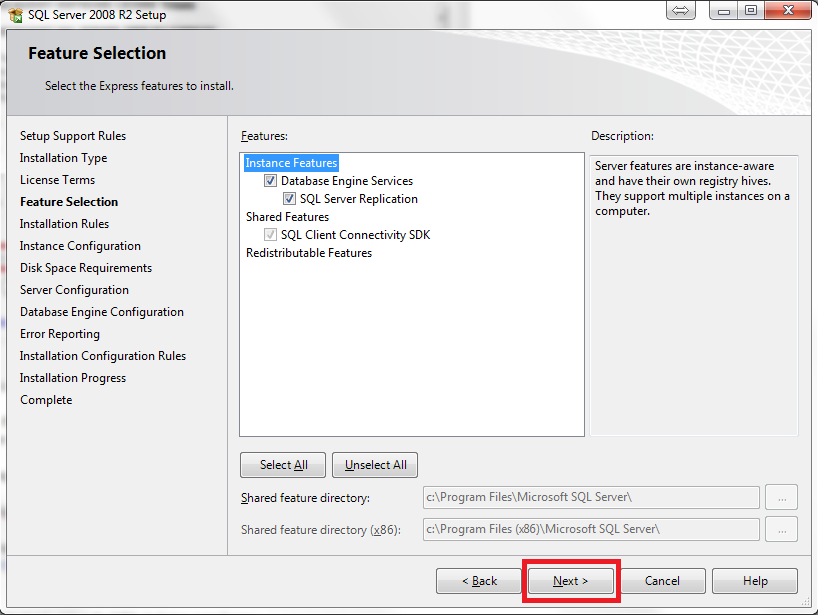This screenshot has height=615, width=818.
Task: Click Installation Type step
Action: click(x=64, y=158)
